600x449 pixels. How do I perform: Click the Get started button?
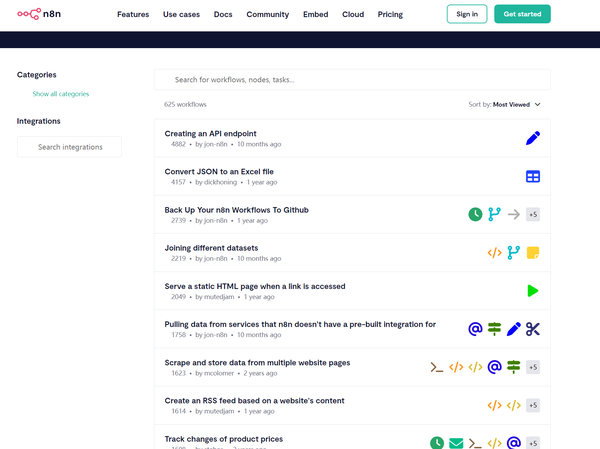click(x=522, y=14)
